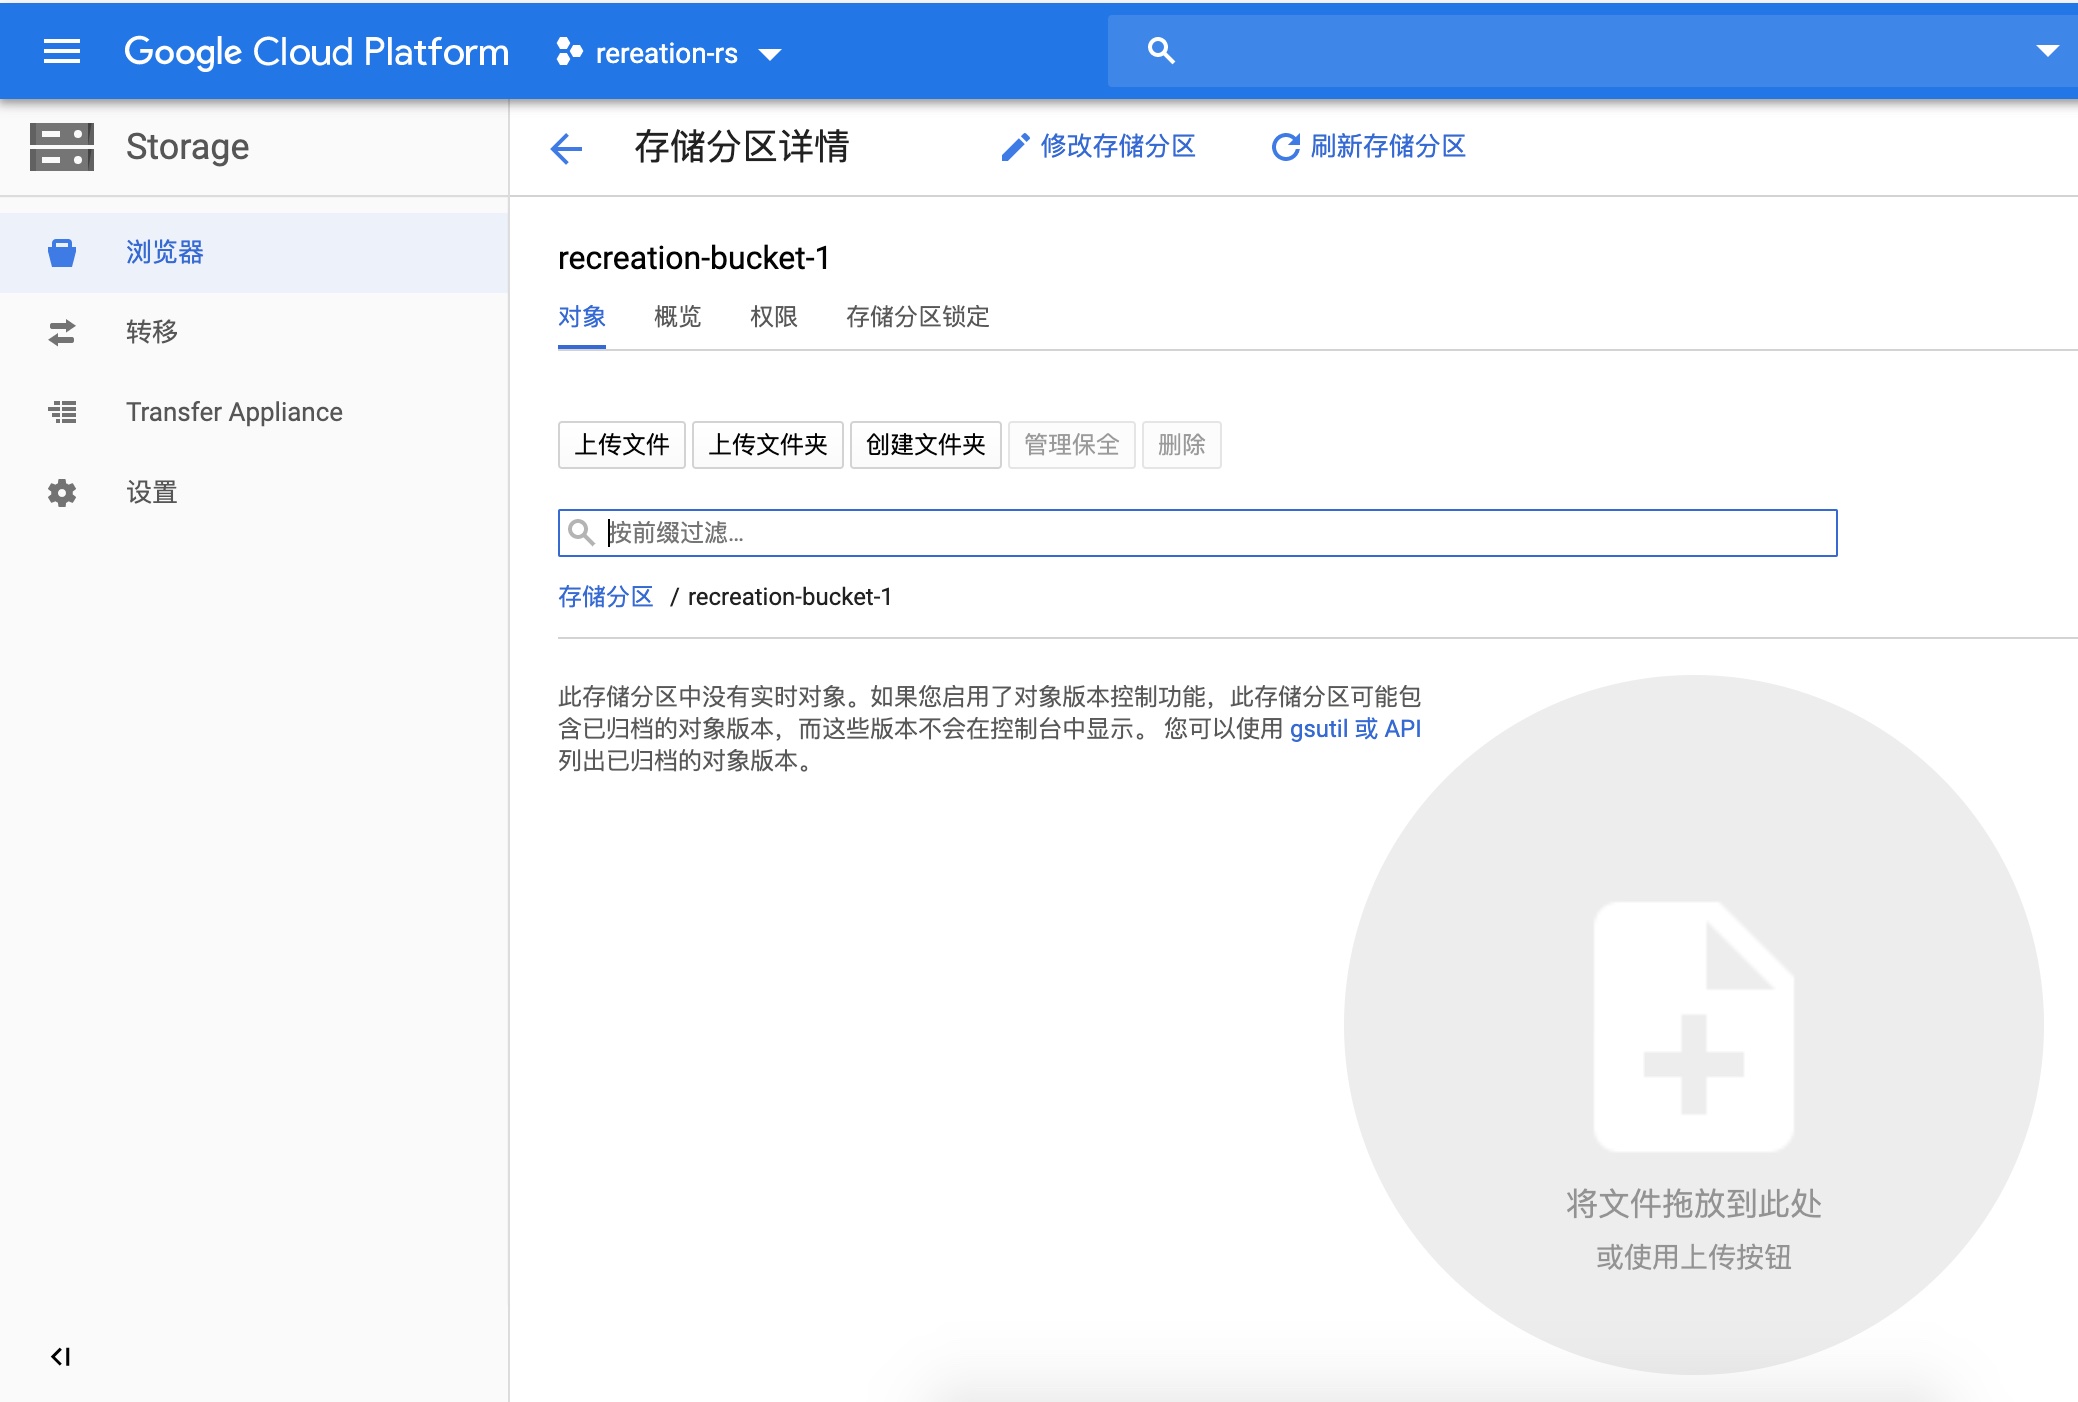The width and height of the screenshot is (2078, 1402).
Task: Click the search magnifier in top bar
Action: [1160, 51]
